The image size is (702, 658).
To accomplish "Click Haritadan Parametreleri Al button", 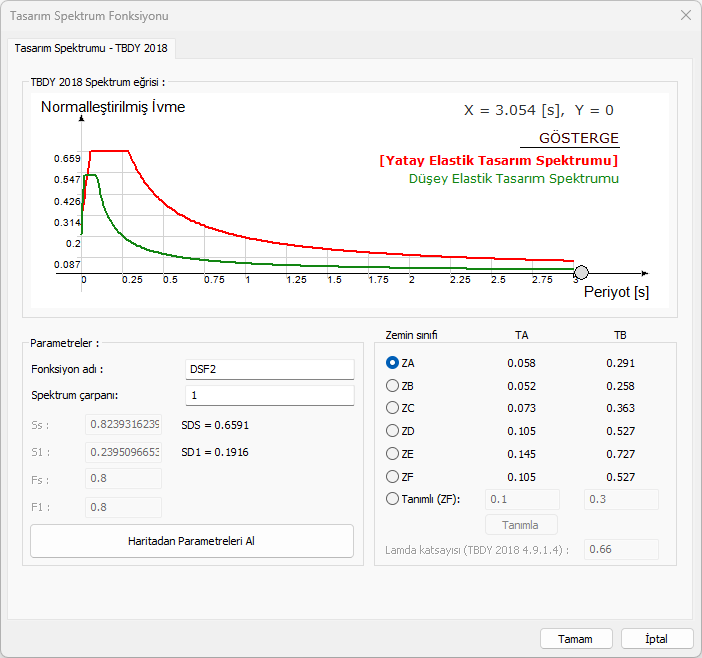I will [x=192, y=541].
